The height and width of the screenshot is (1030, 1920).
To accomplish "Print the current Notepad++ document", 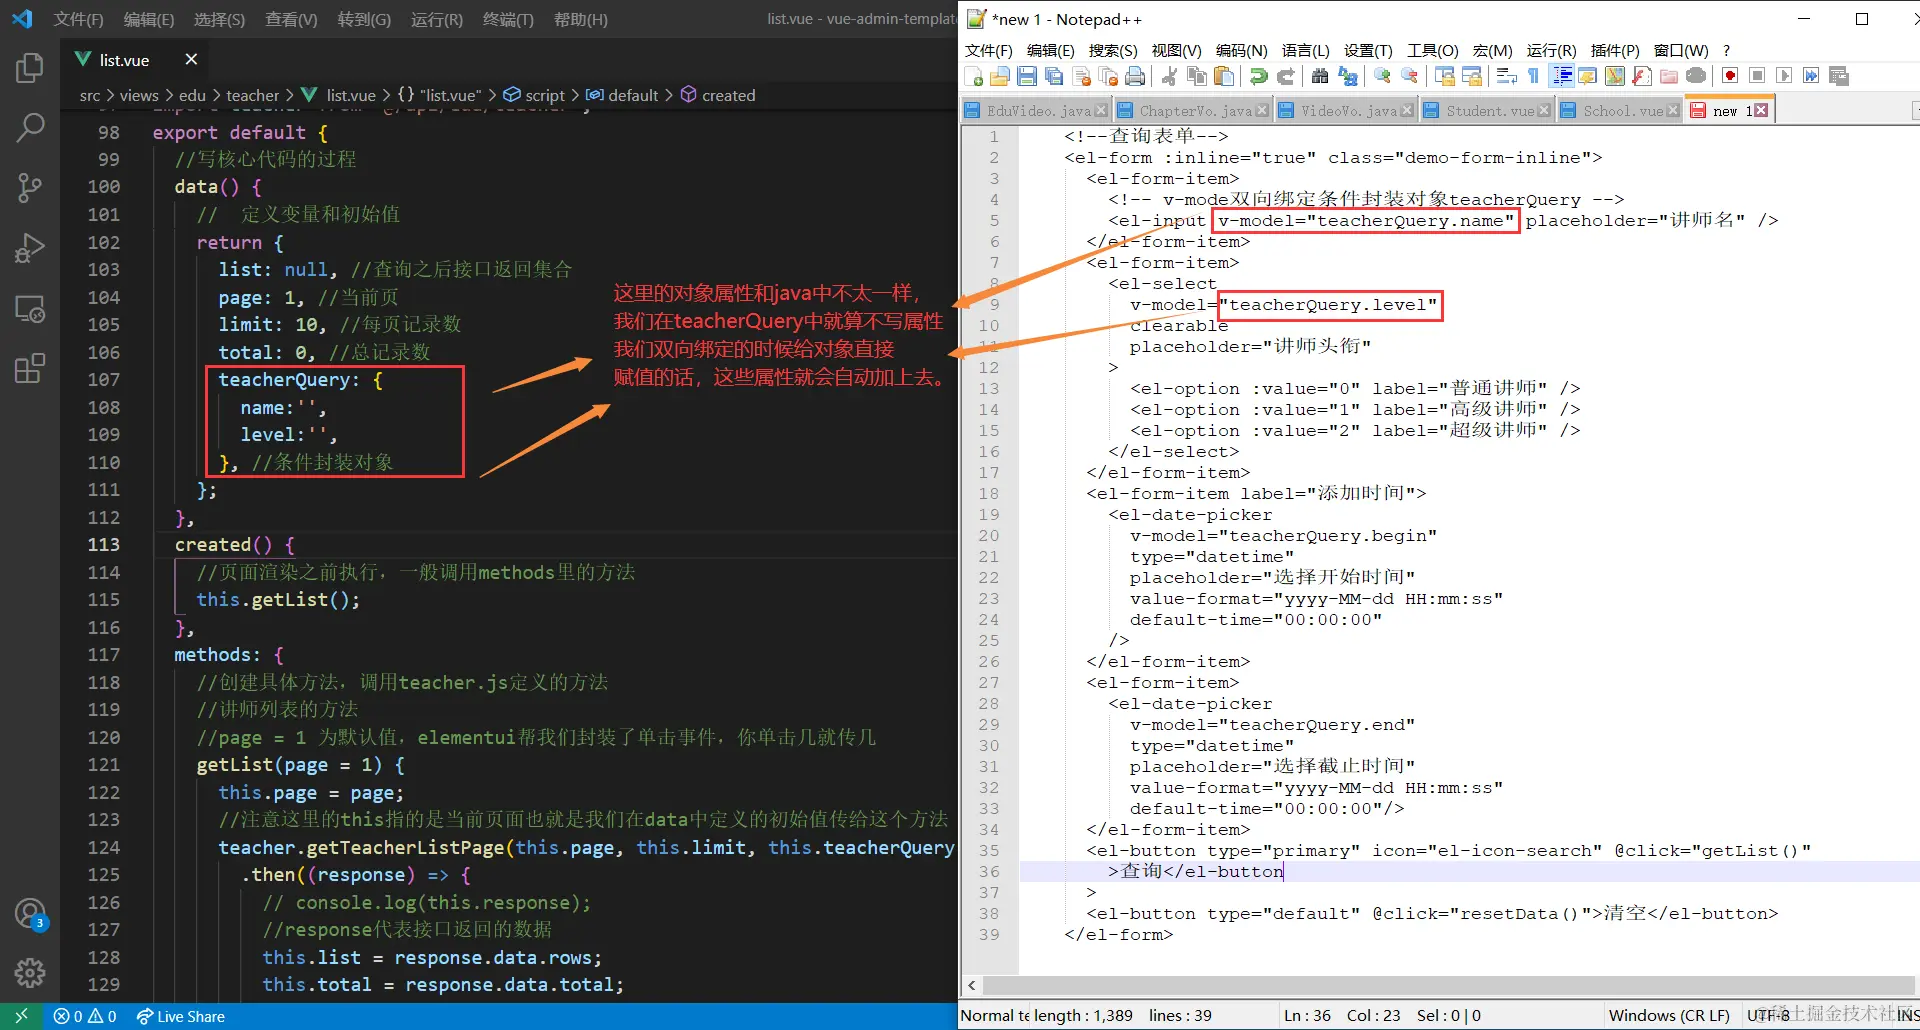I will click(1135, 76).
